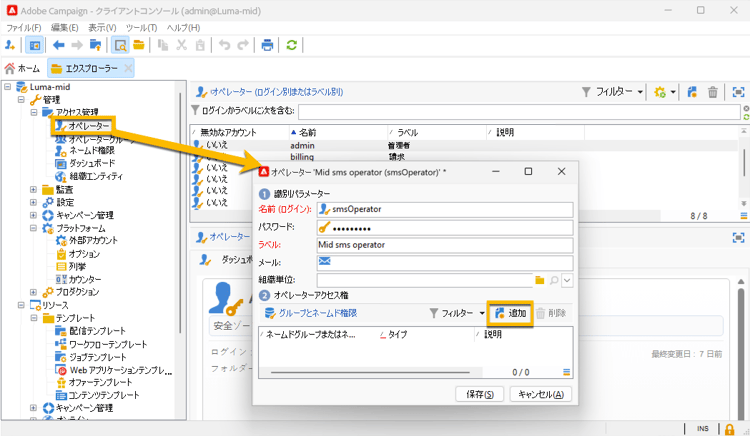Open the ツール(T) menu
750x436 pixels.
tap(141, 28)
